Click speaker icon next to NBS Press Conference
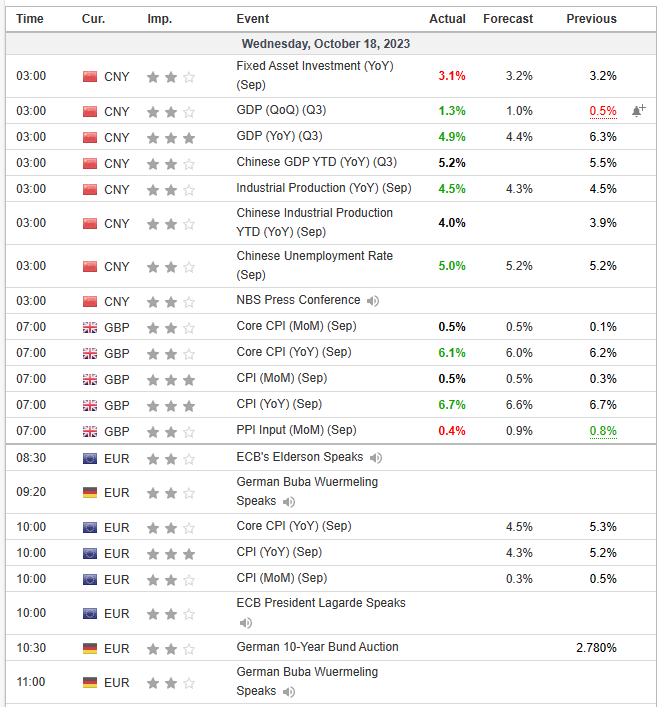Viewport: 658px width, 707px height. point(373,301)
